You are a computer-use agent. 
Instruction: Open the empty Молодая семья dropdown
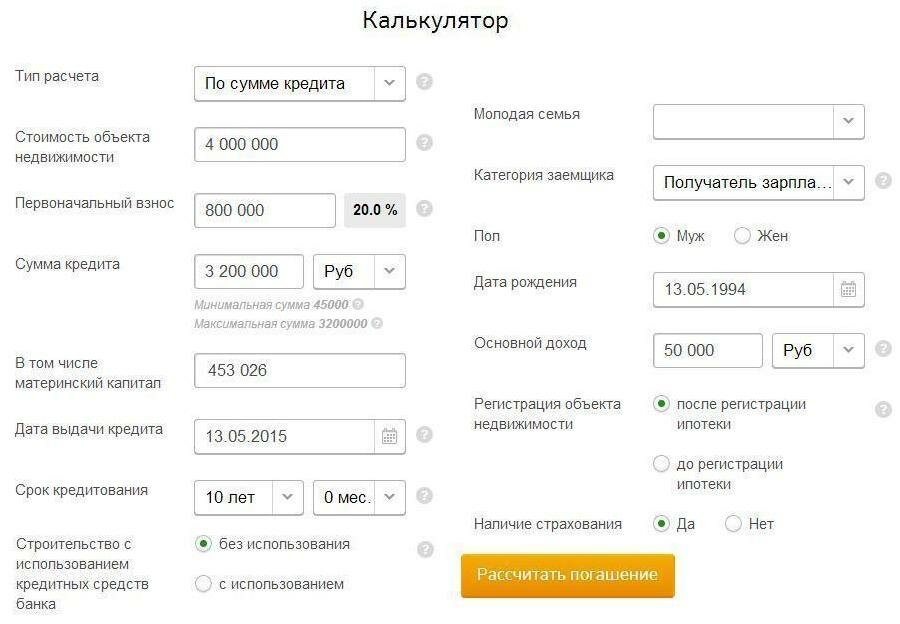point(758,121)
